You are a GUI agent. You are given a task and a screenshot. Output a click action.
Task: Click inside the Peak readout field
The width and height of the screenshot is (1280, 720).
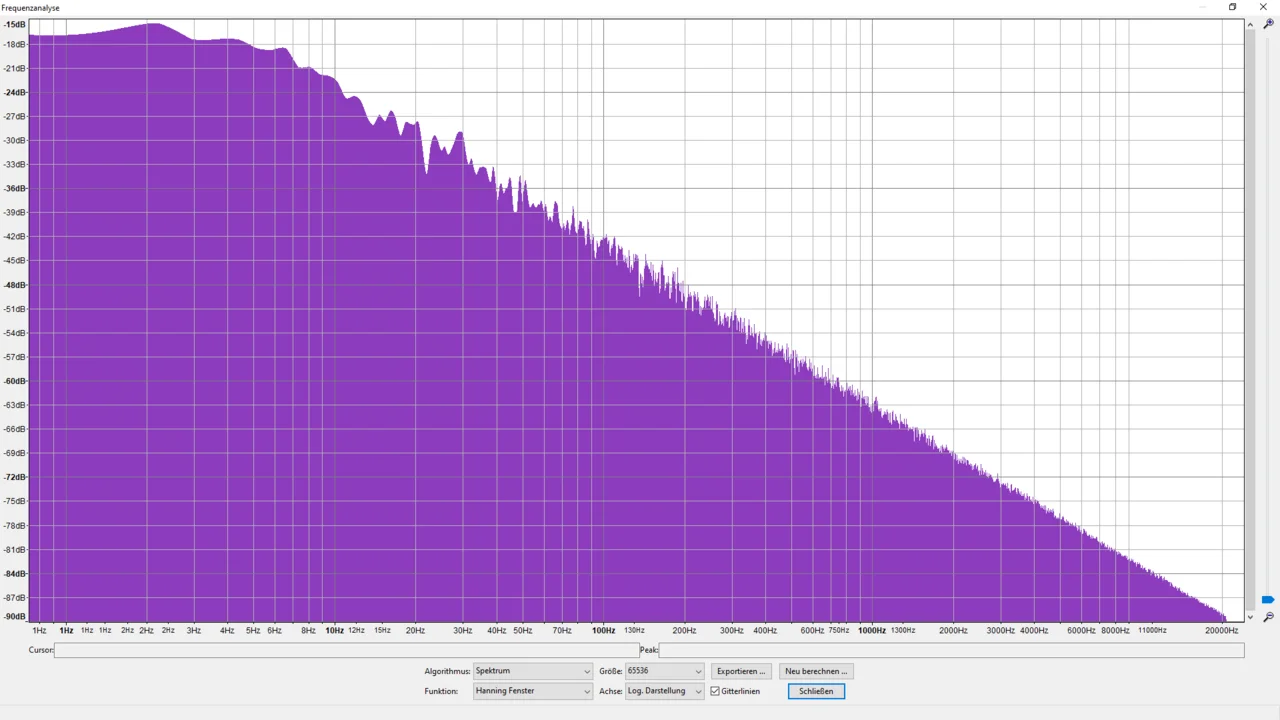(x=950, y=650)
